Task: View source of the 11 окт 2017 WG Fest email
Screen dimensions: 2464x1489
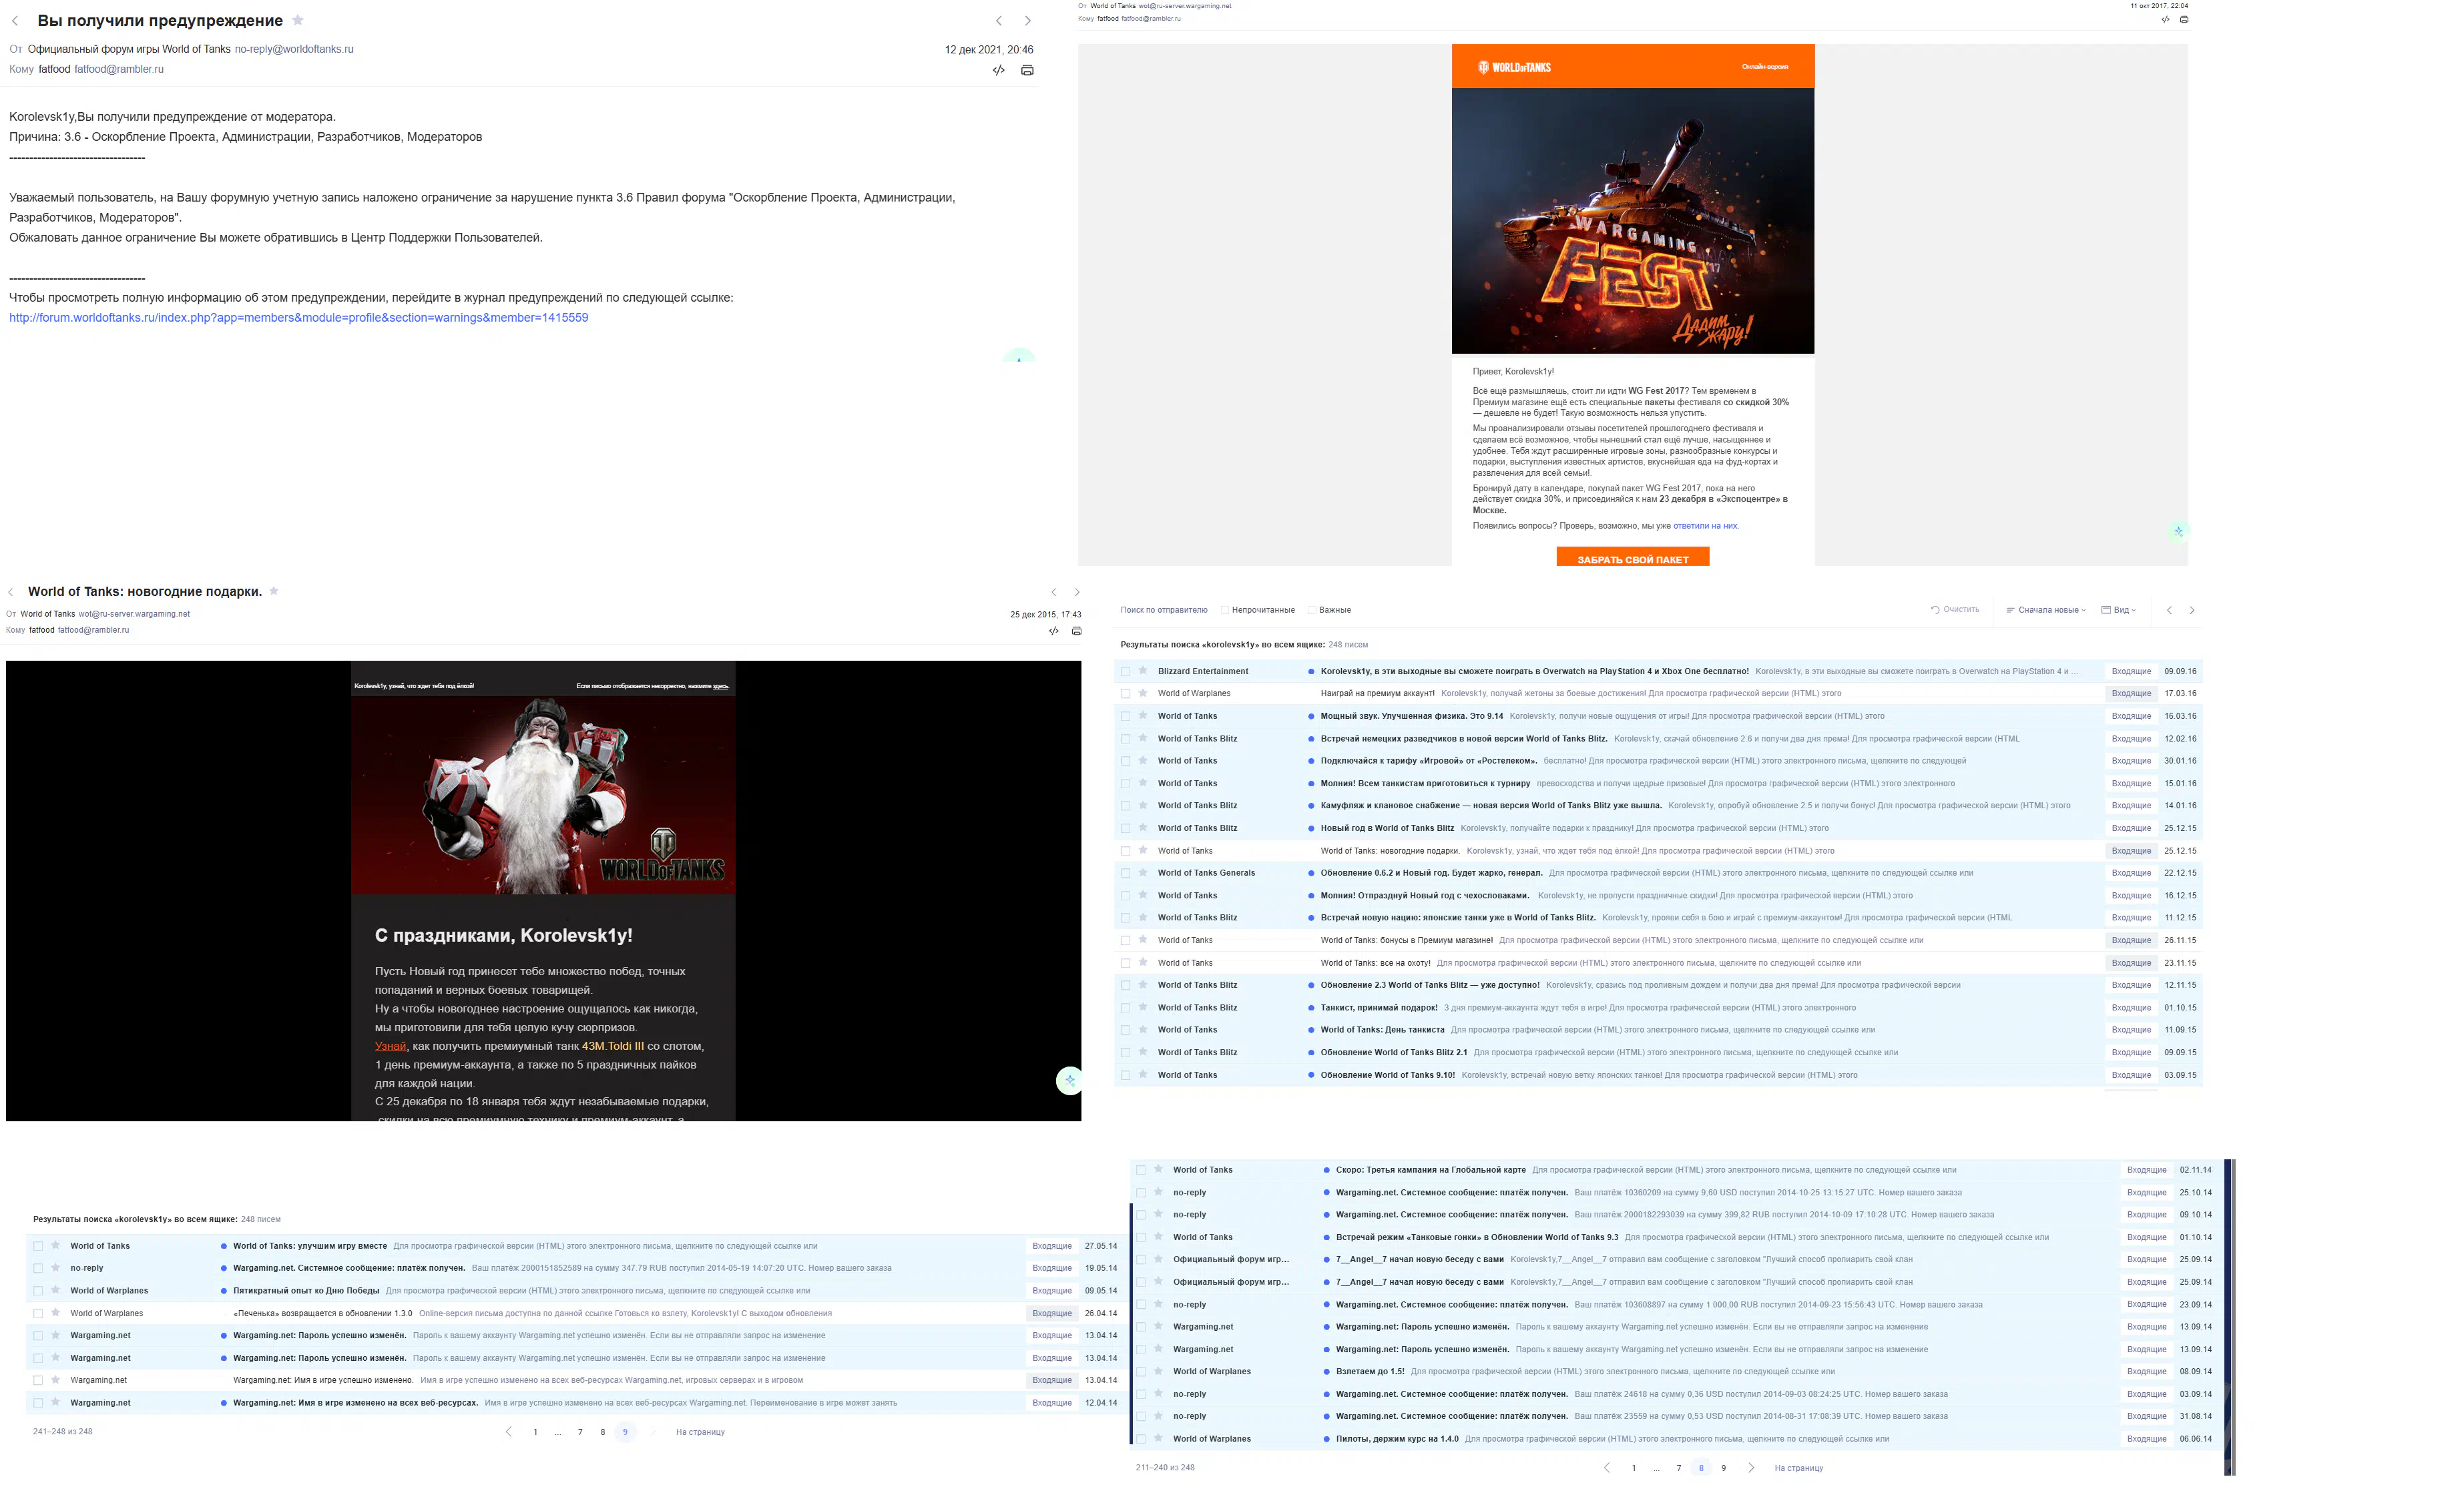Action: coord(2165,19)
